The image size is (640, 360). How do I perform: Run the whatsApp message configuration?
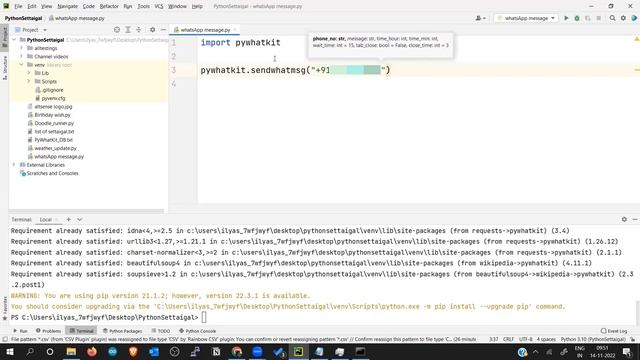[x=566, y=18]
